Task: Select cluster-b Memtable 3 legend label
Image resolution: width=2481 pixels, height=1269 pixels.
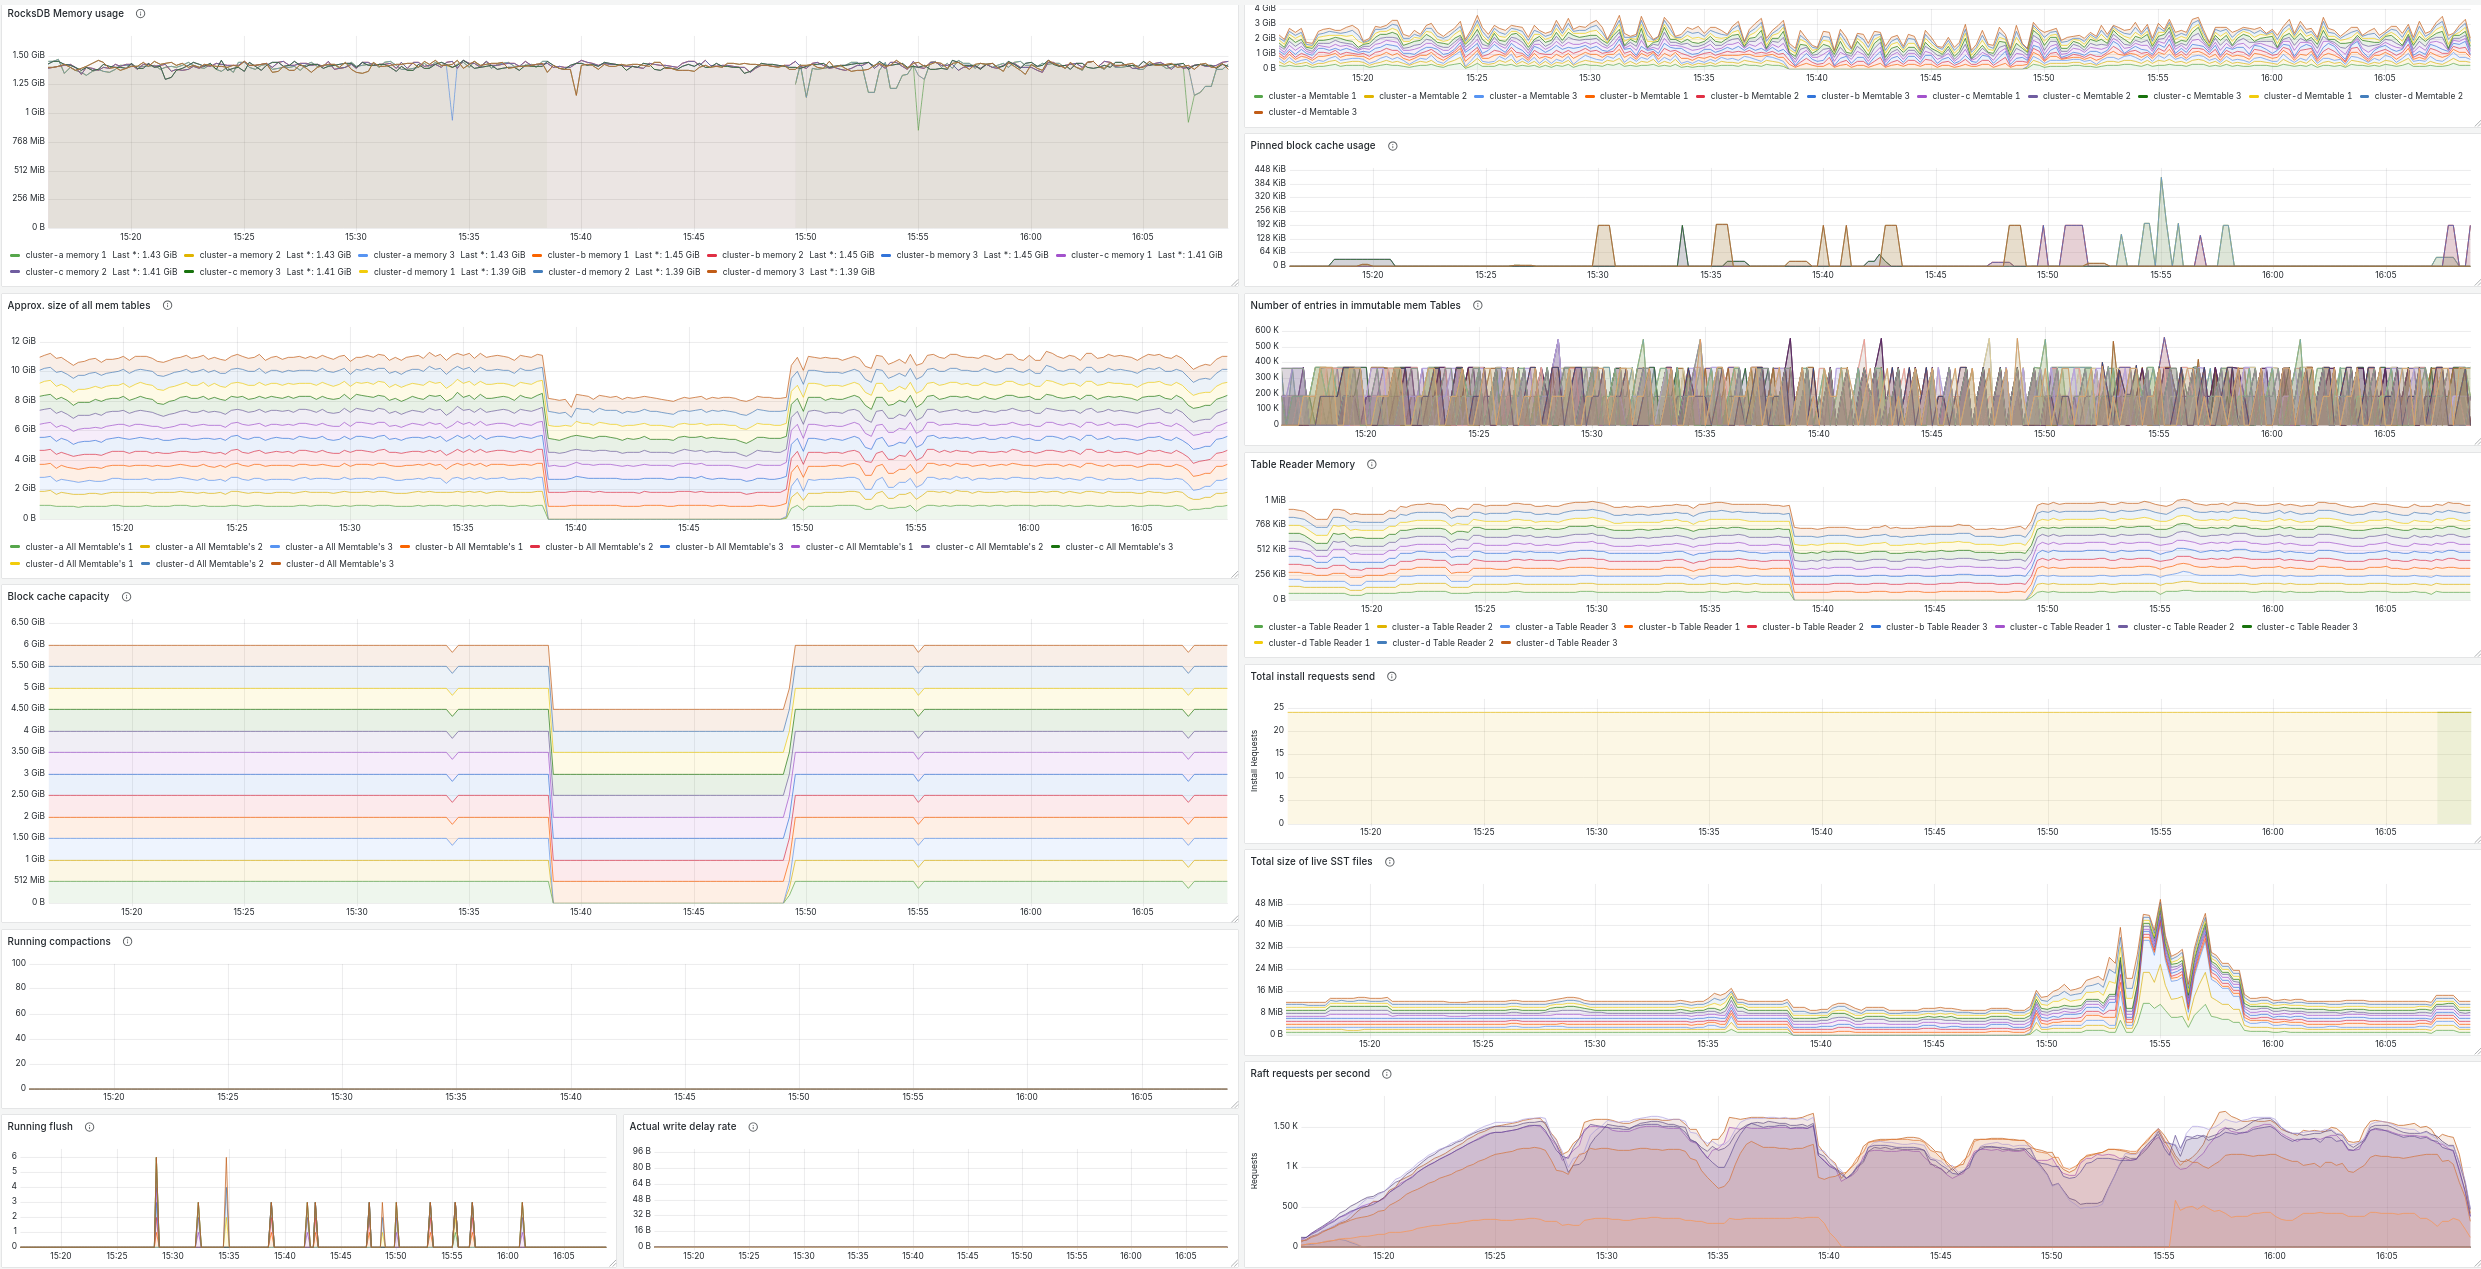Action: [1865, 96]
